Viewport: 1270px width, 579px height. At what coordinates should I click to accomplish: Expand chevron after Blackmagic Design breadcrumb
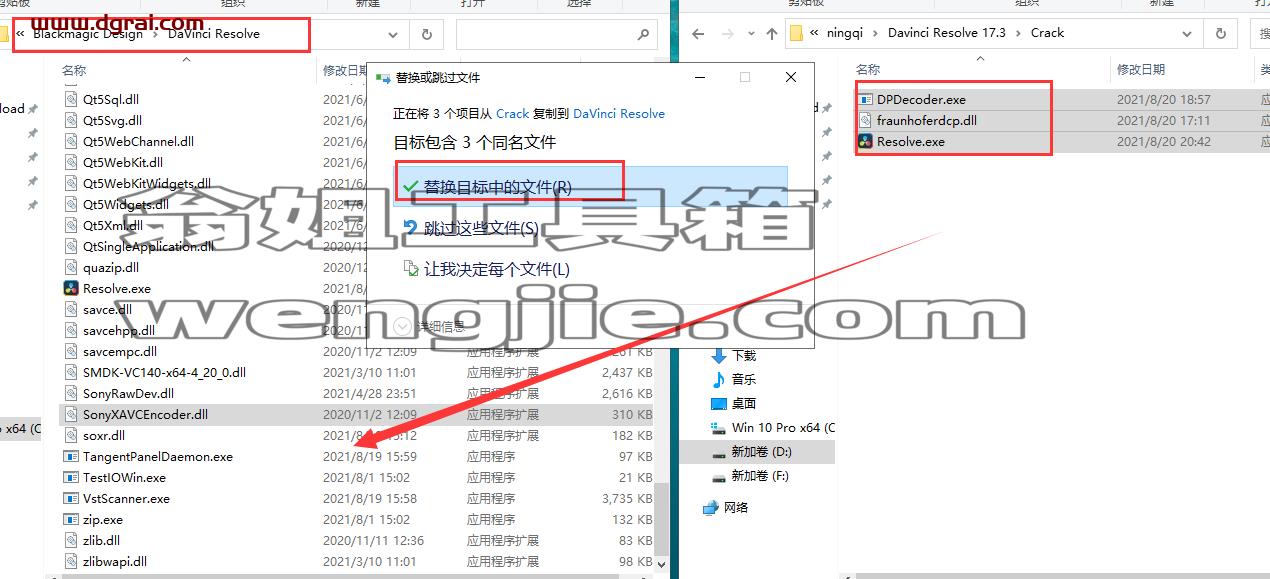coord(157,34)
